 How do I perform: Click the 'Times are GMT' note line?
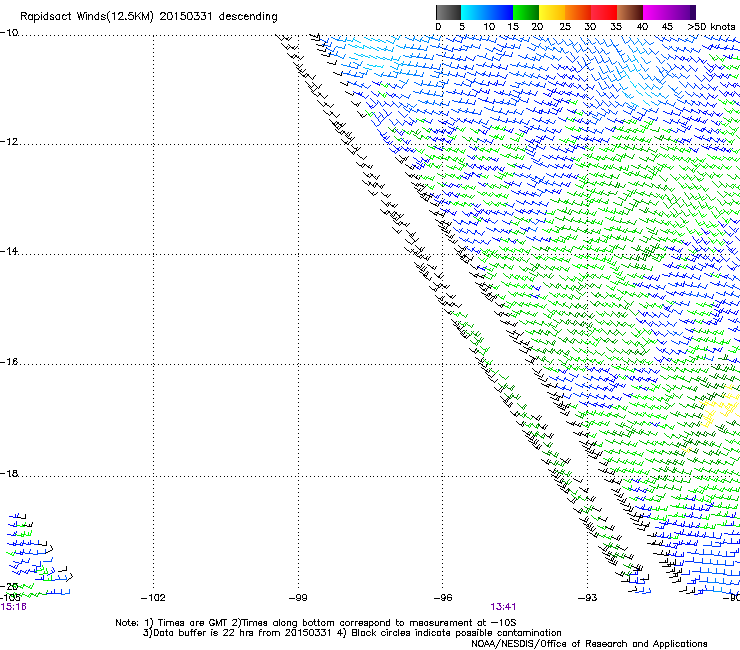click(316, 623)
